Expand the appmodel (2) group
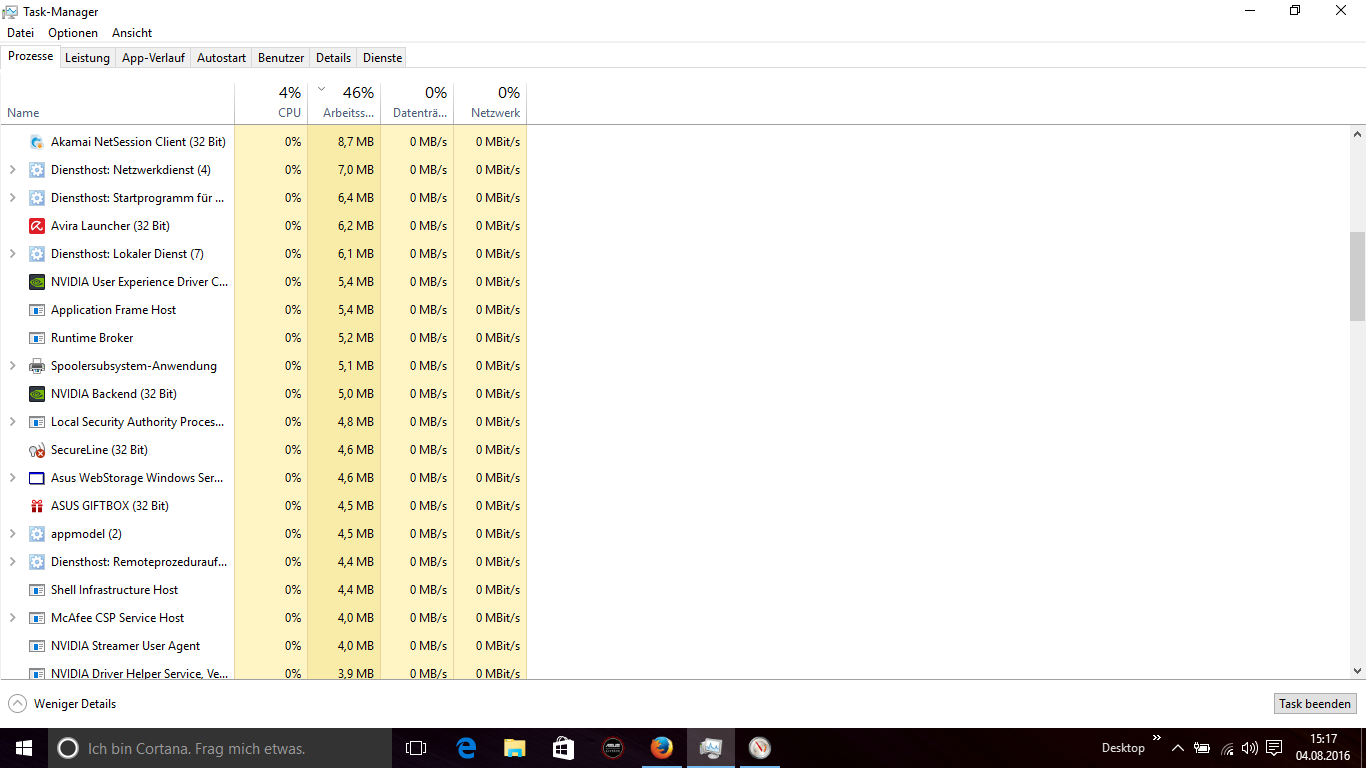This screenshot has width=1366, height=768. pyautogui.click(x=12, y=534)
